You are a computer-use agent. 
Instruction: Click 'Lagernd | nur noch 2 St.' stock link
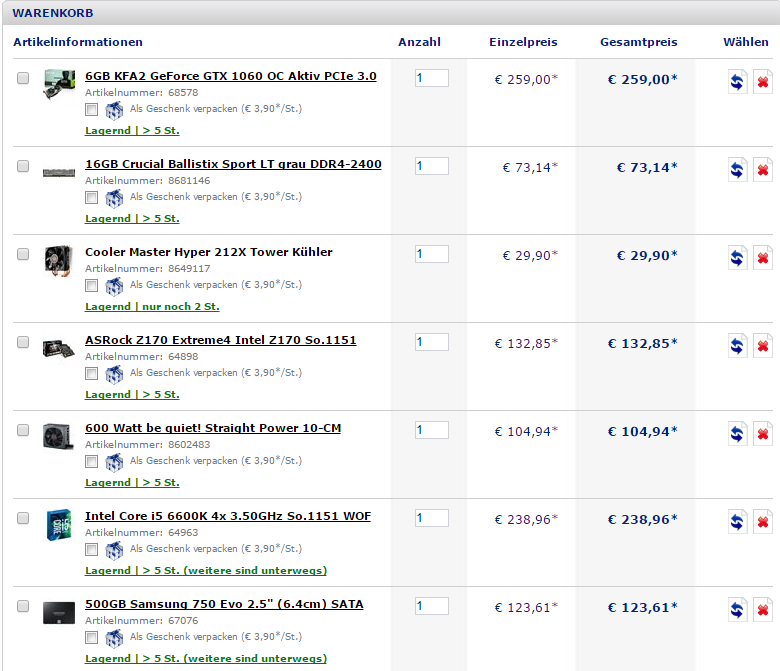(x=152, y=306)
